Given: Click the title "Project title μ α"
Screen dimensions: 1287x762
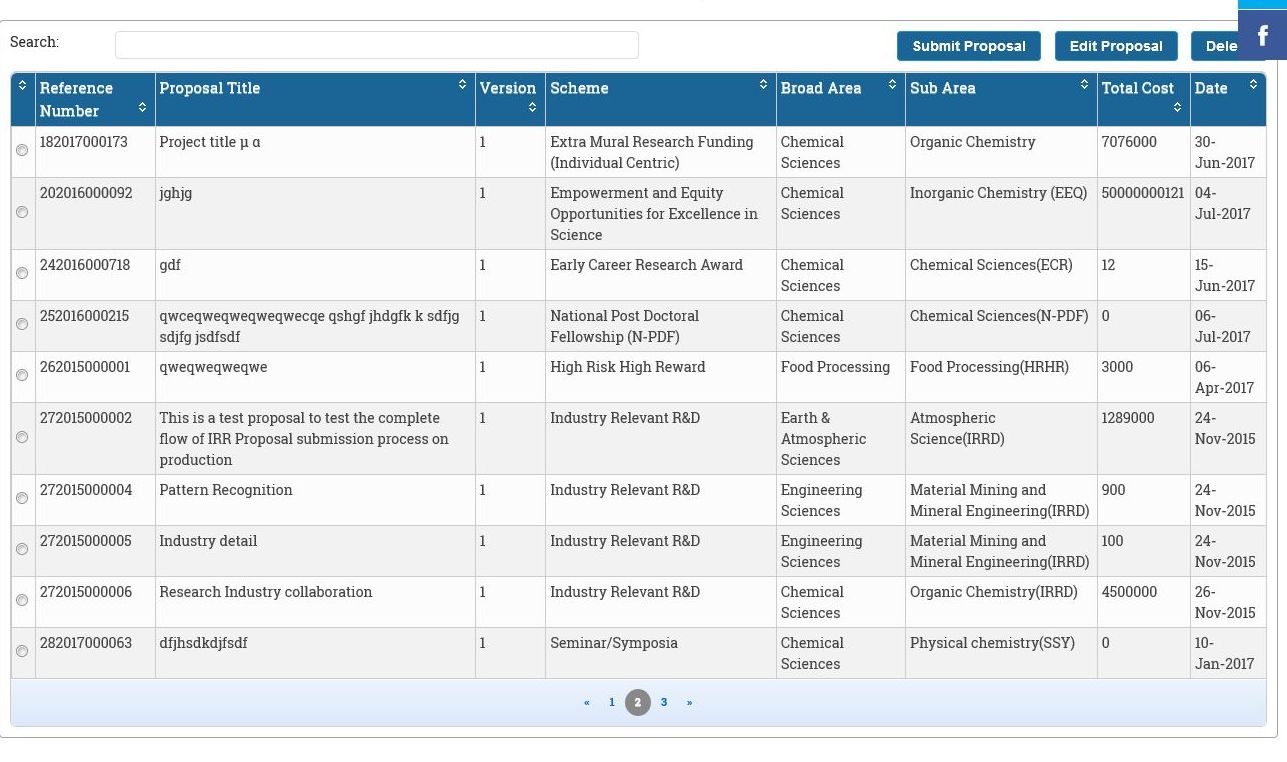Looking at the screenshot, I should pos(210,142).
